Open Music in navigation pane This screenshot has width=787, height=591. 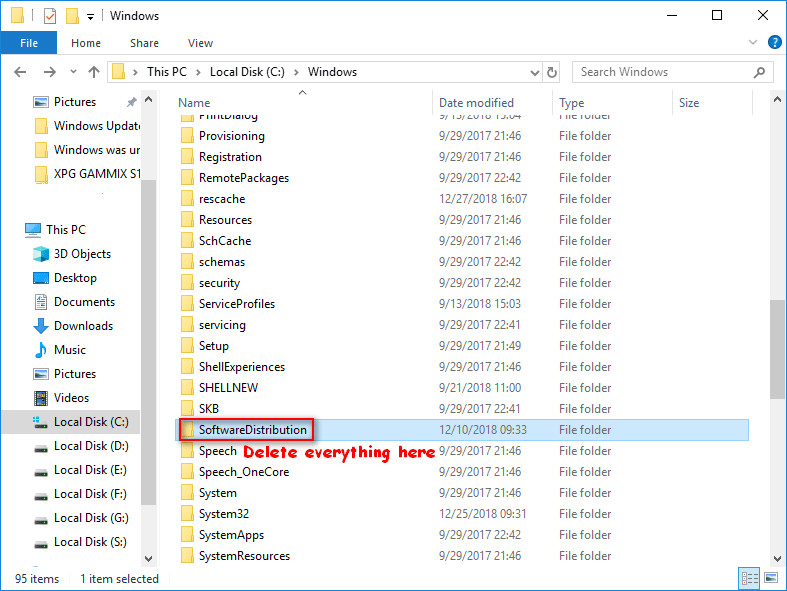tap(70, 350)
